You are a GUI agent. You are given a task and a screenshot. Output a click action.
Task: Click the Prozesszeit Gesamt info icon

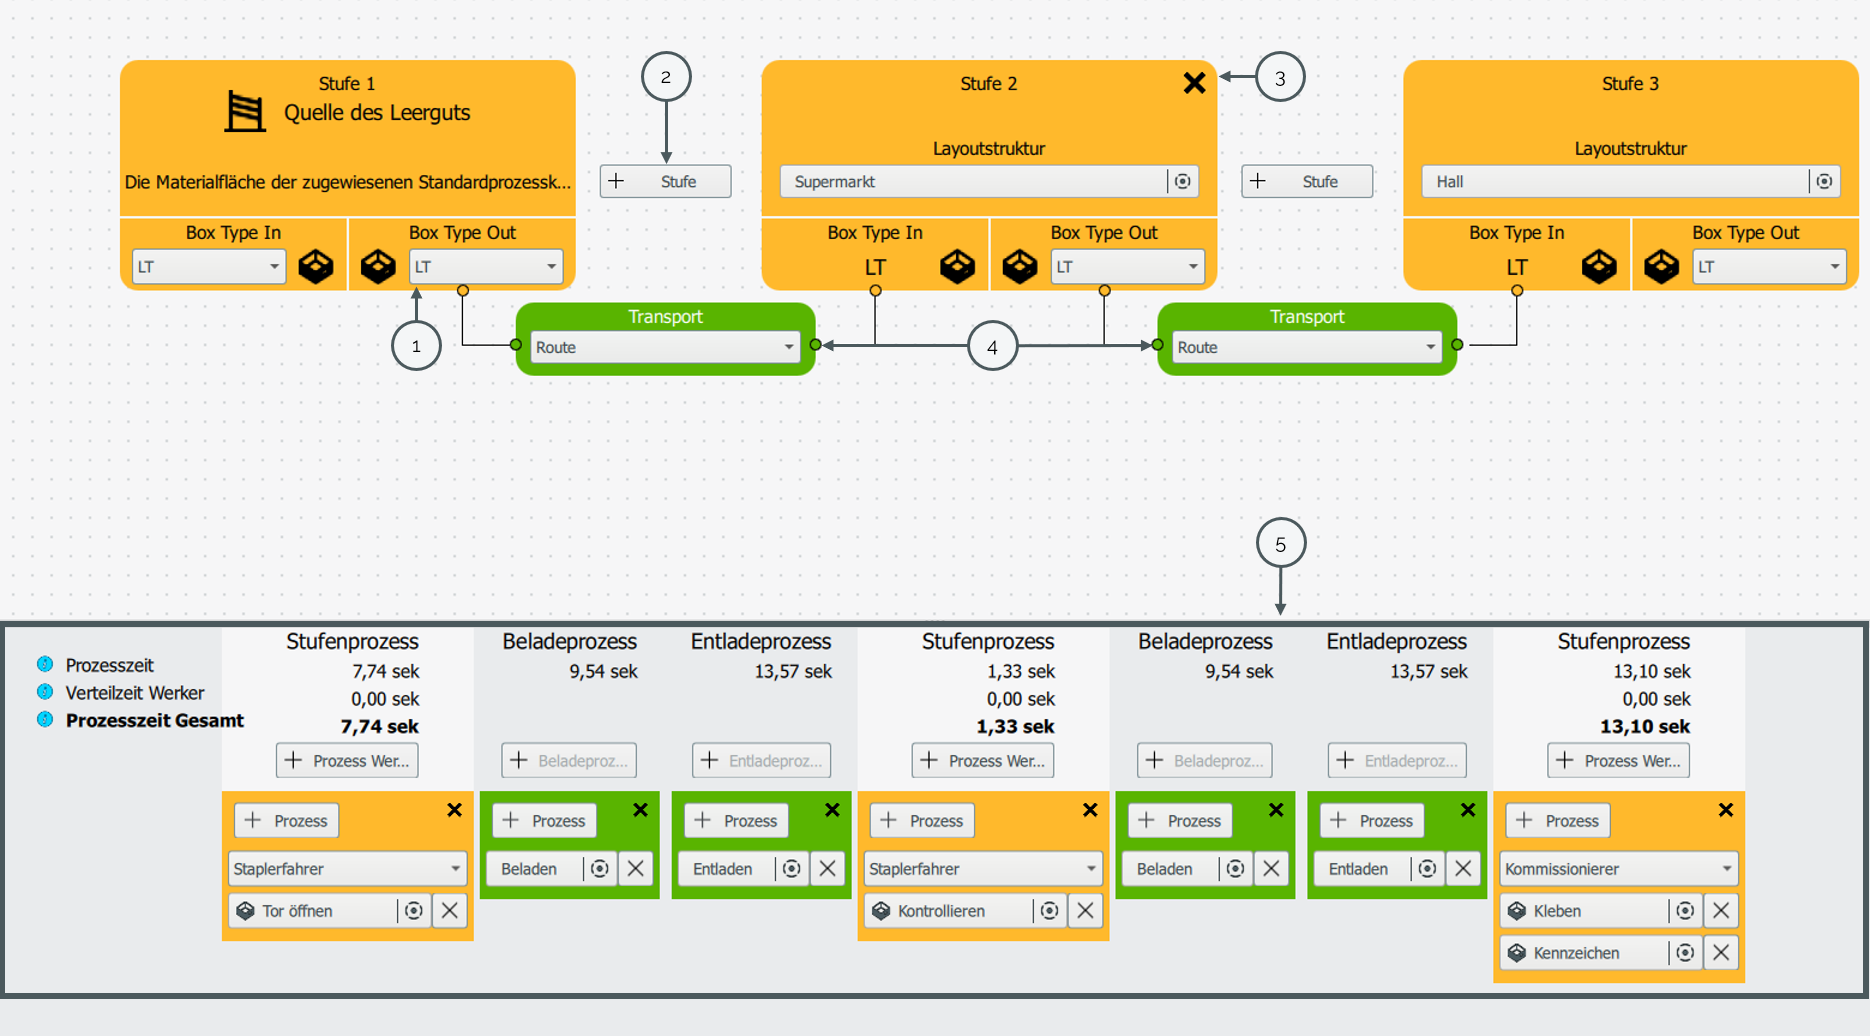45,719
